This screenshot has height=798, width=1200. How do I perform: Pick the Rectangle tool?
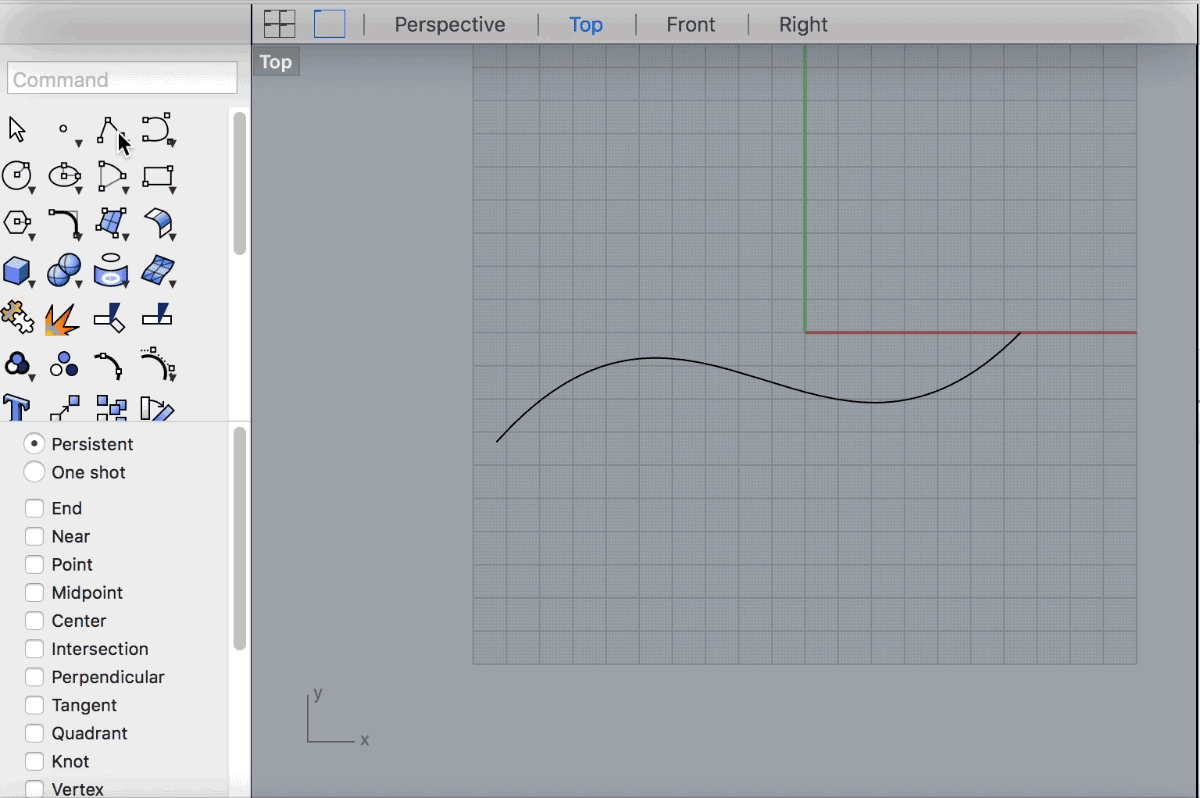click(157, 177)
